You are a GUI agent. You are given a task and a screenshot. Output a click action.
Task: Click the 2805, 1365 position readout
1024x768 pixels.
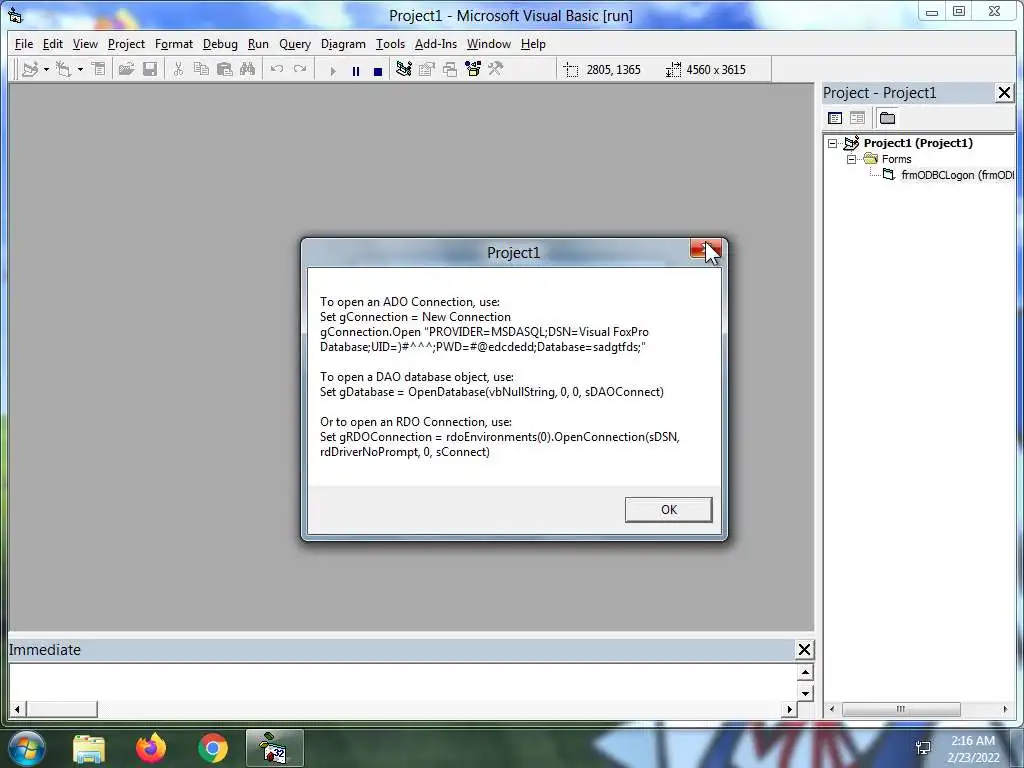pyautogui.click(x=613, y=70)
